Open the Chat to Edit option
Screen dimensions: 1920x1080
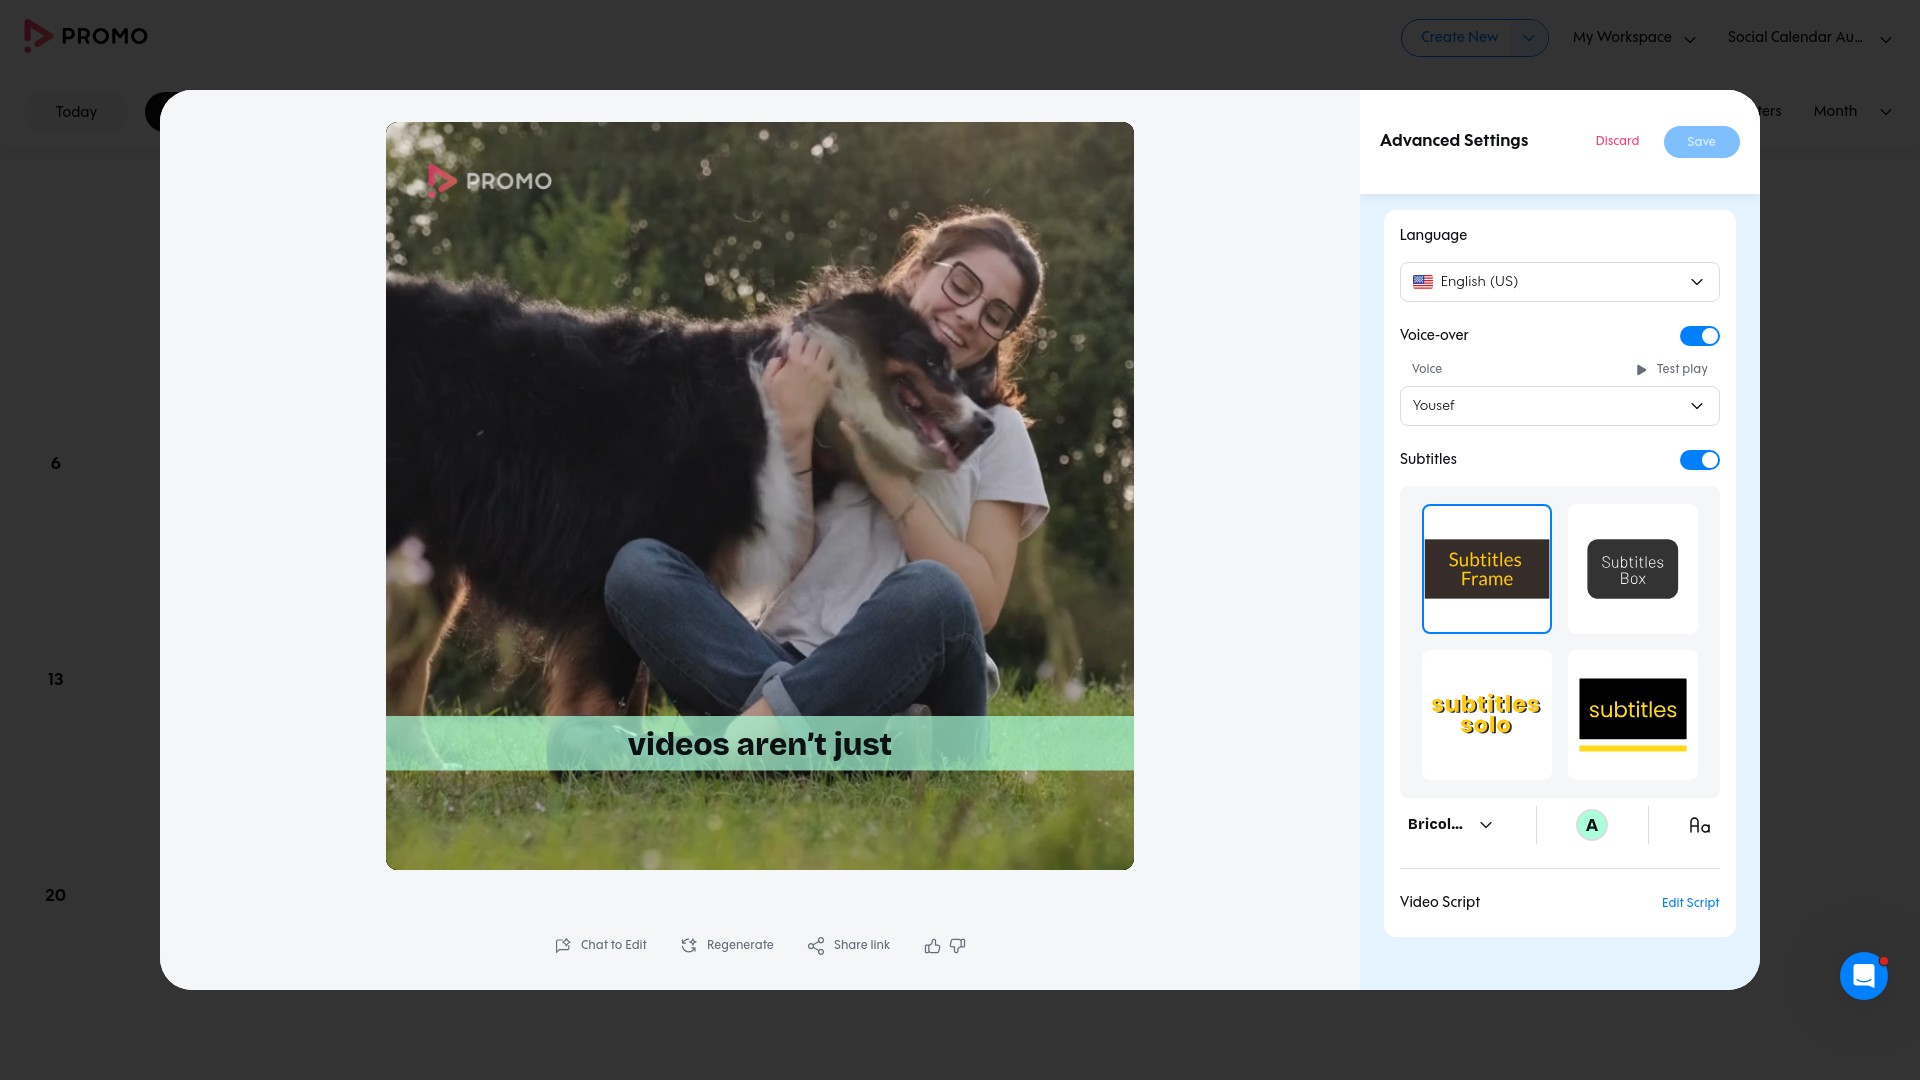click(601, 945)
